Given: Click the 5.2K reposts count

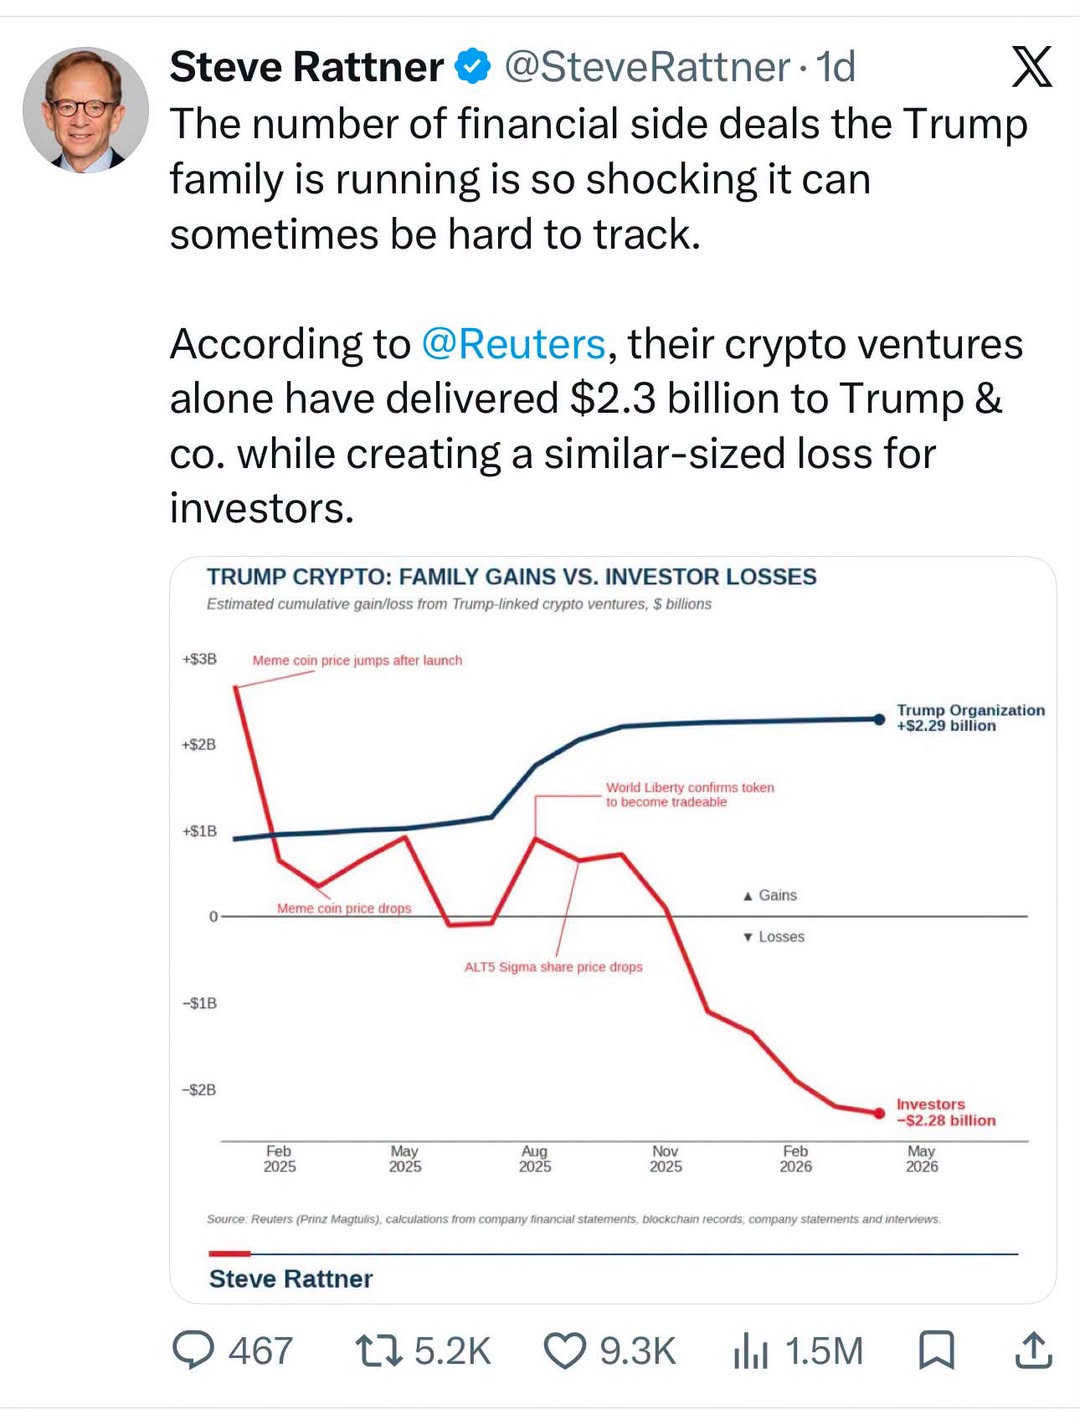Looking at the screenshot, I should click(x=452, y=1351).
